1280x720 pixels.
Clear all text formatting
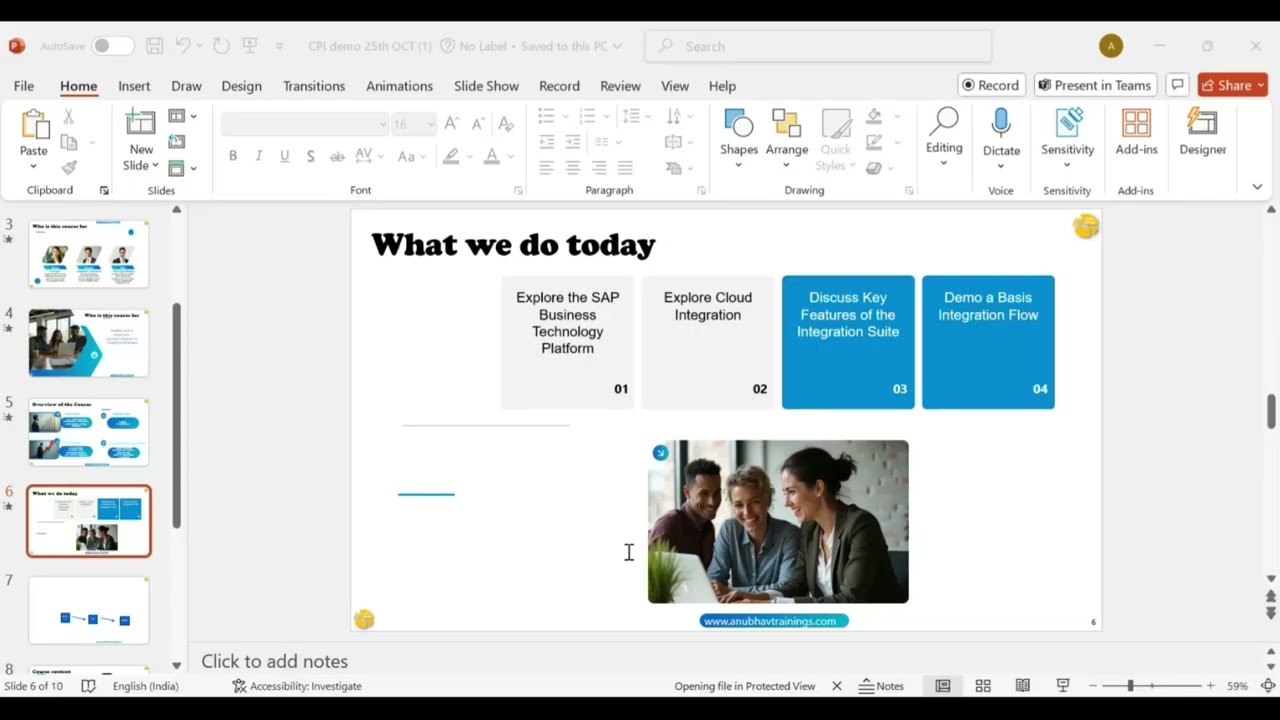click(x=507, y=123)
